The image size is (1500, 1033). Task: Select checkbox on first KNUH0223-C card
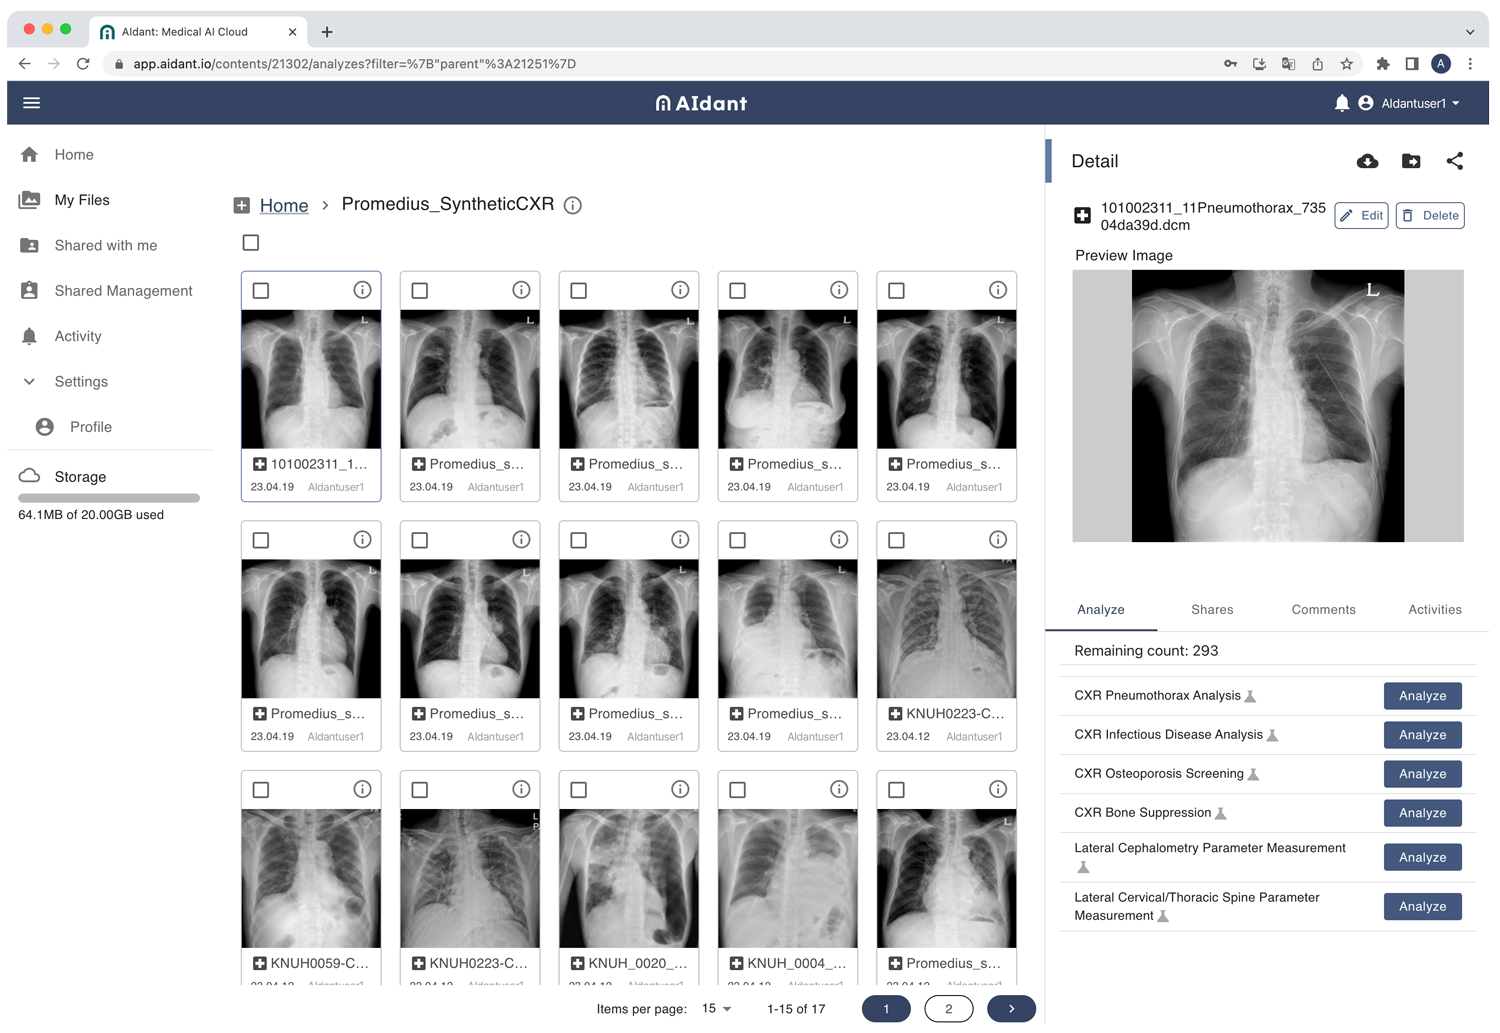tap(897, 540)
